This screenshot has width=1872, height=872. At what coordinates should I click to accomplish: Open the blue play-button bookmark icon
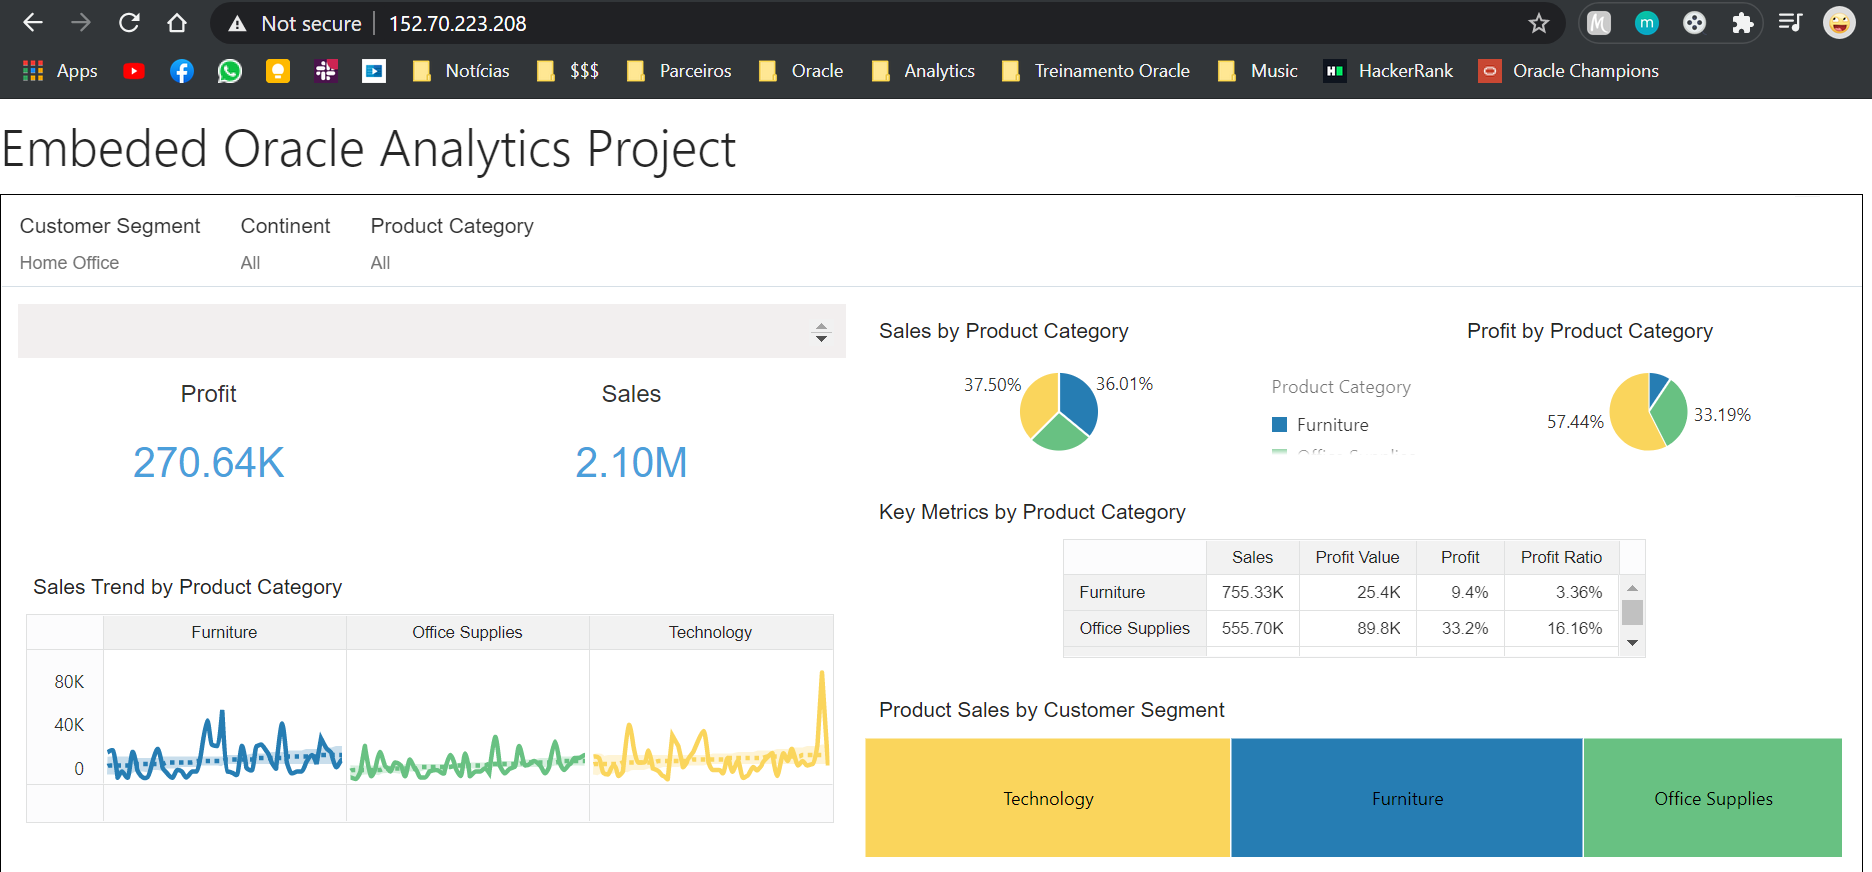[374, 71]
